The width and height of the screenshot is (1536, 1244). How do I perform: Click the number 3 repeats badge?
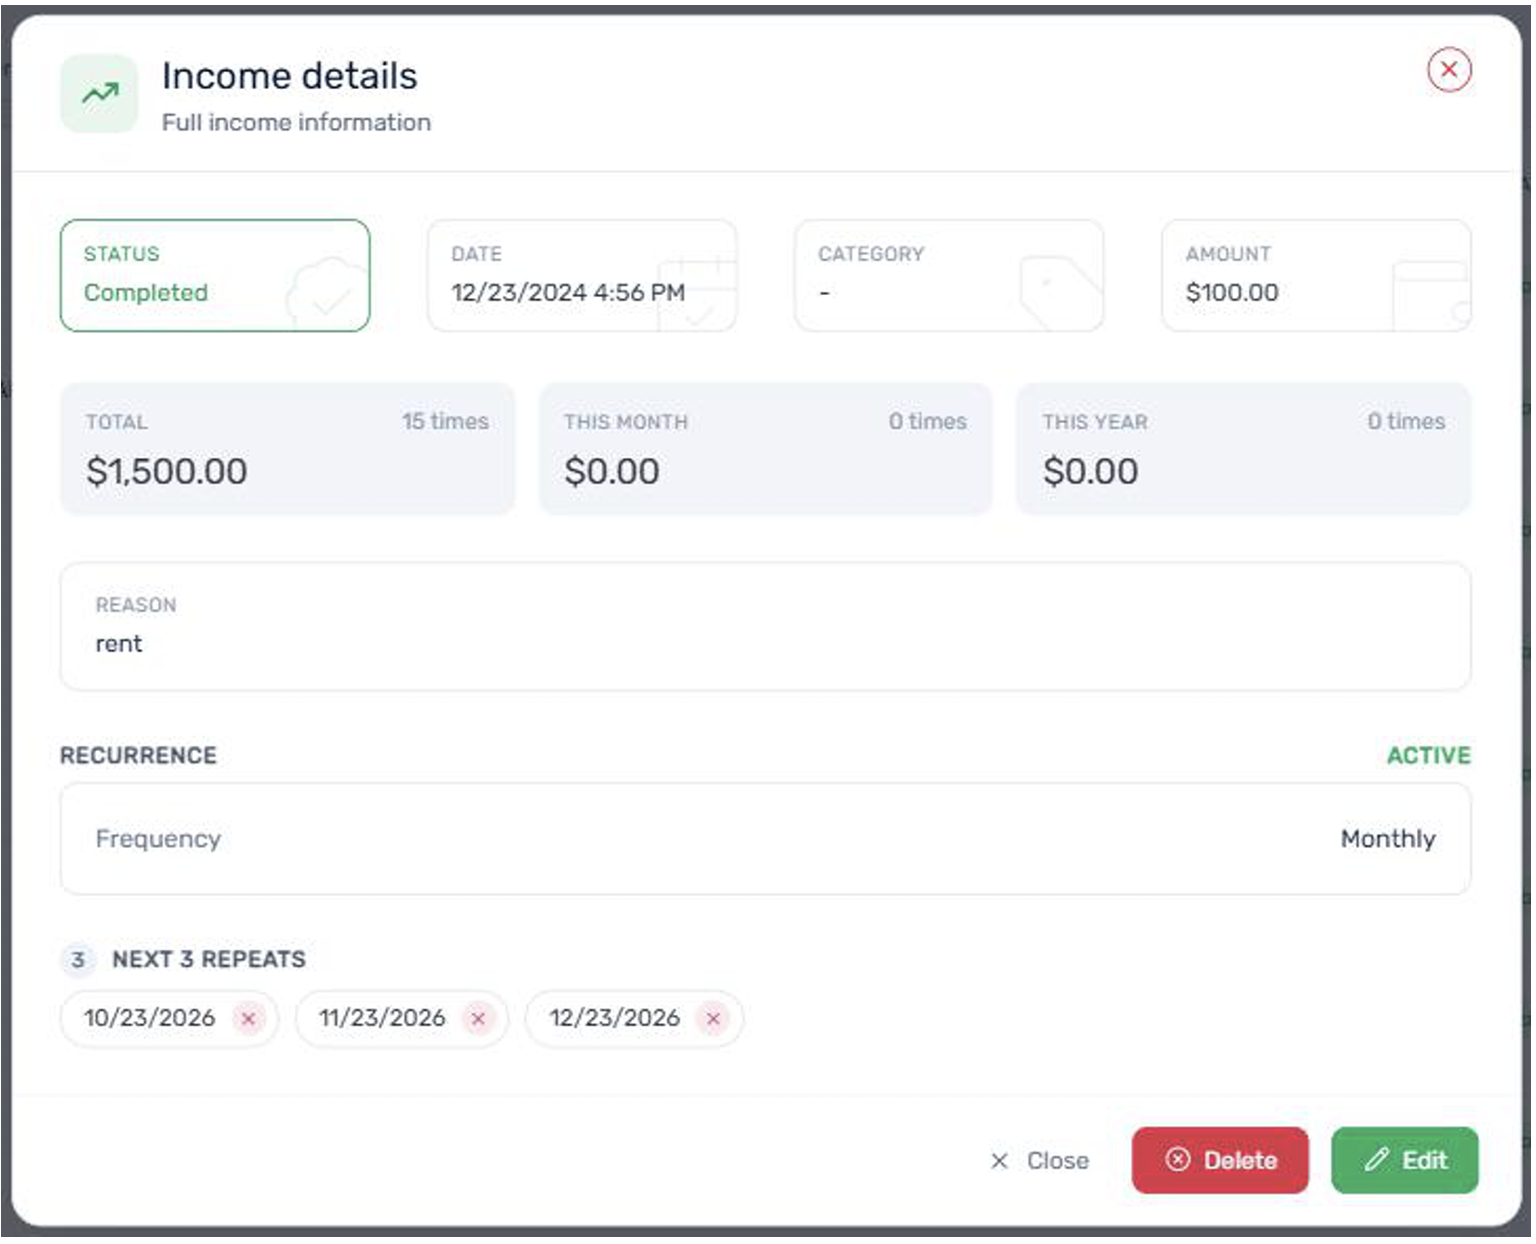tap(78, 960)
